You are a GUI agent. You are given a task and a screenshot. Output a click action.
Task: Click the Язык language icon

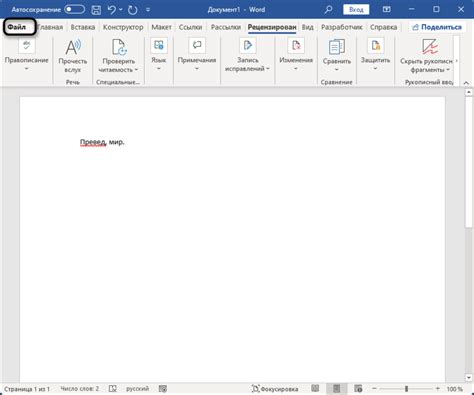click(x=159, y=46)
